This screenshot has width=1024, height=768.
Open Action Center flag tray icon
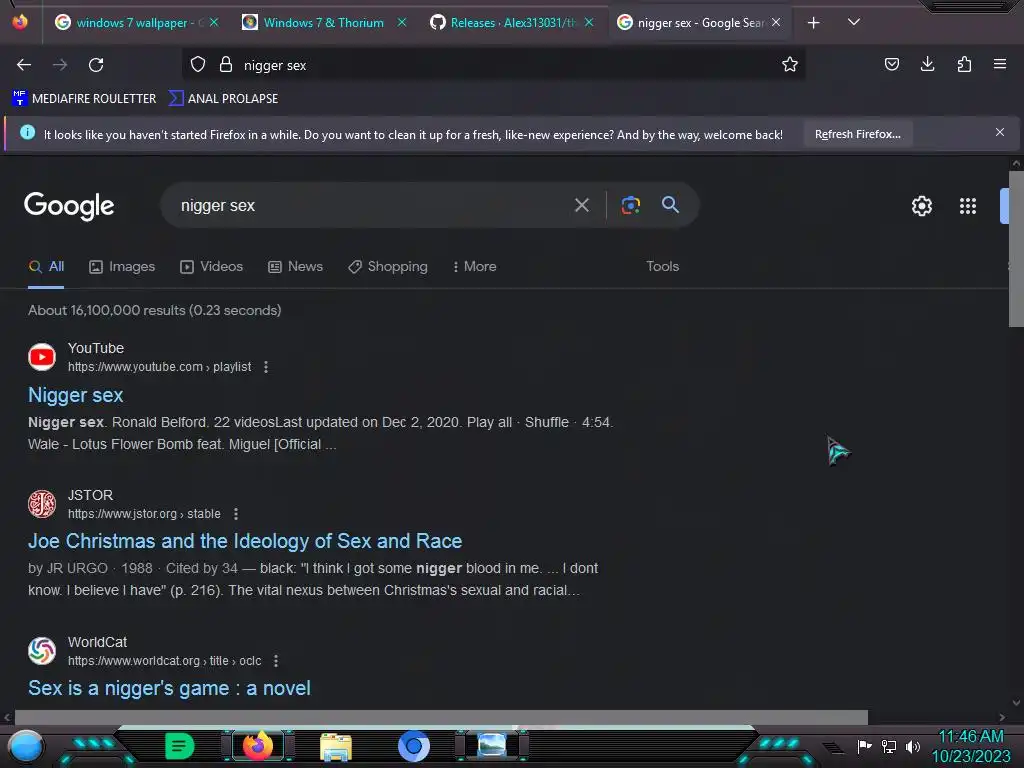point(864,746)
